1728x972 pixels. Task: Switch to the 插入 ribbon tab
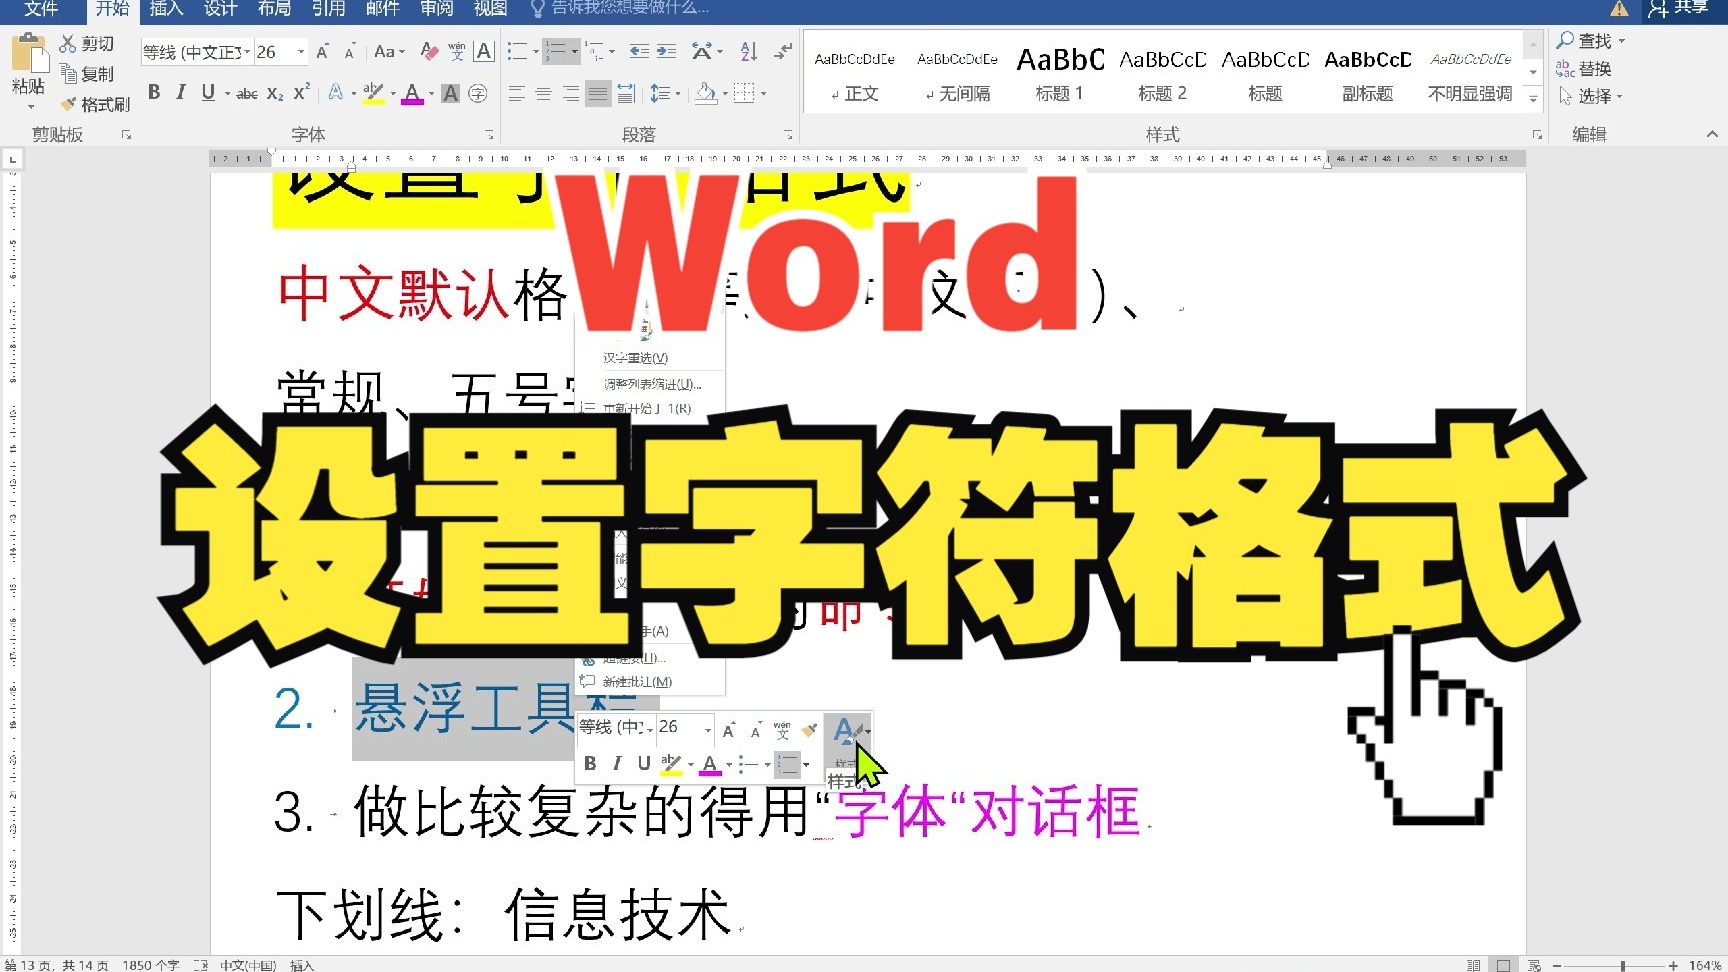[x=165, y=10]
